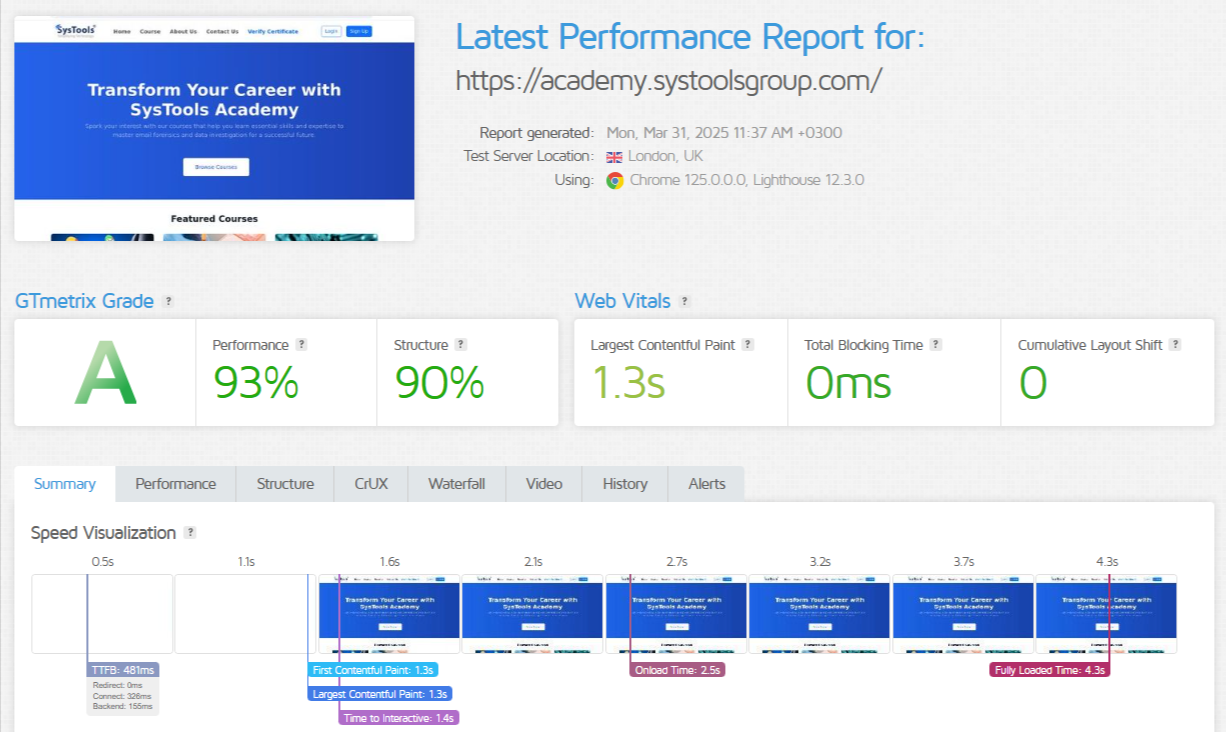The image size is (1226, 732).
Task: Click the London, UK location text
Action: (665, 157)
